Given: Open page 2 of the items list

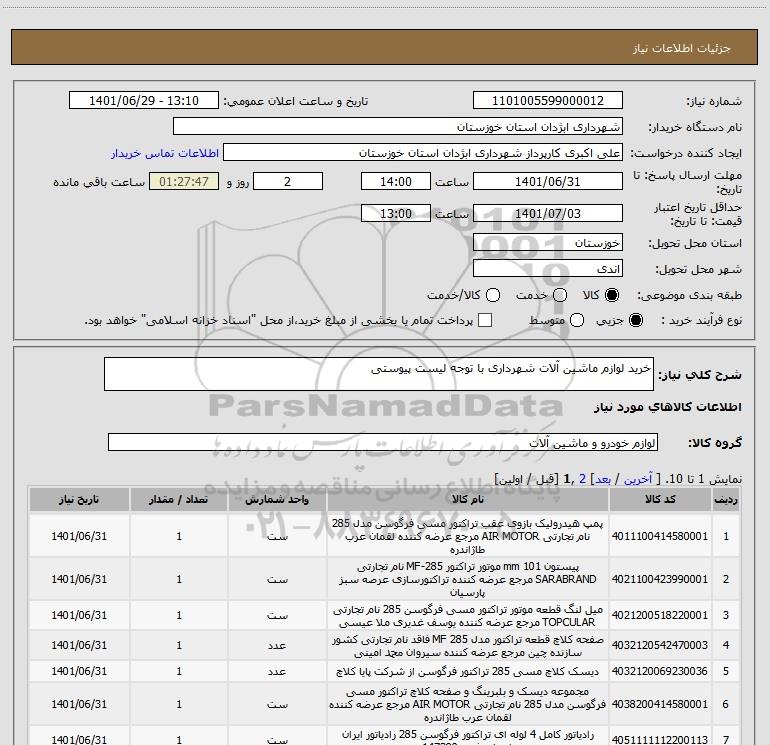Looking at the screenshot, I should pyautogui.click(x=582, y=479).
